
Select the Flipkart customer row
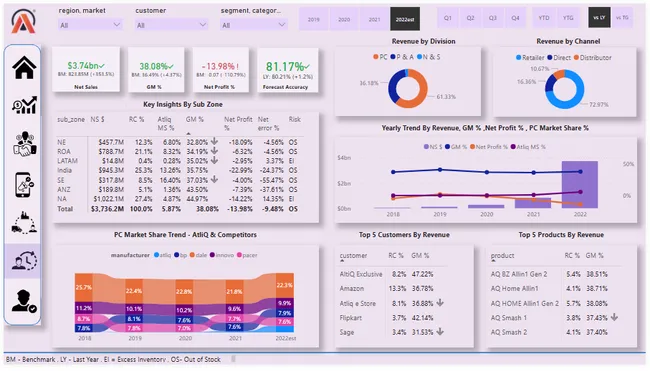(392, 318)
